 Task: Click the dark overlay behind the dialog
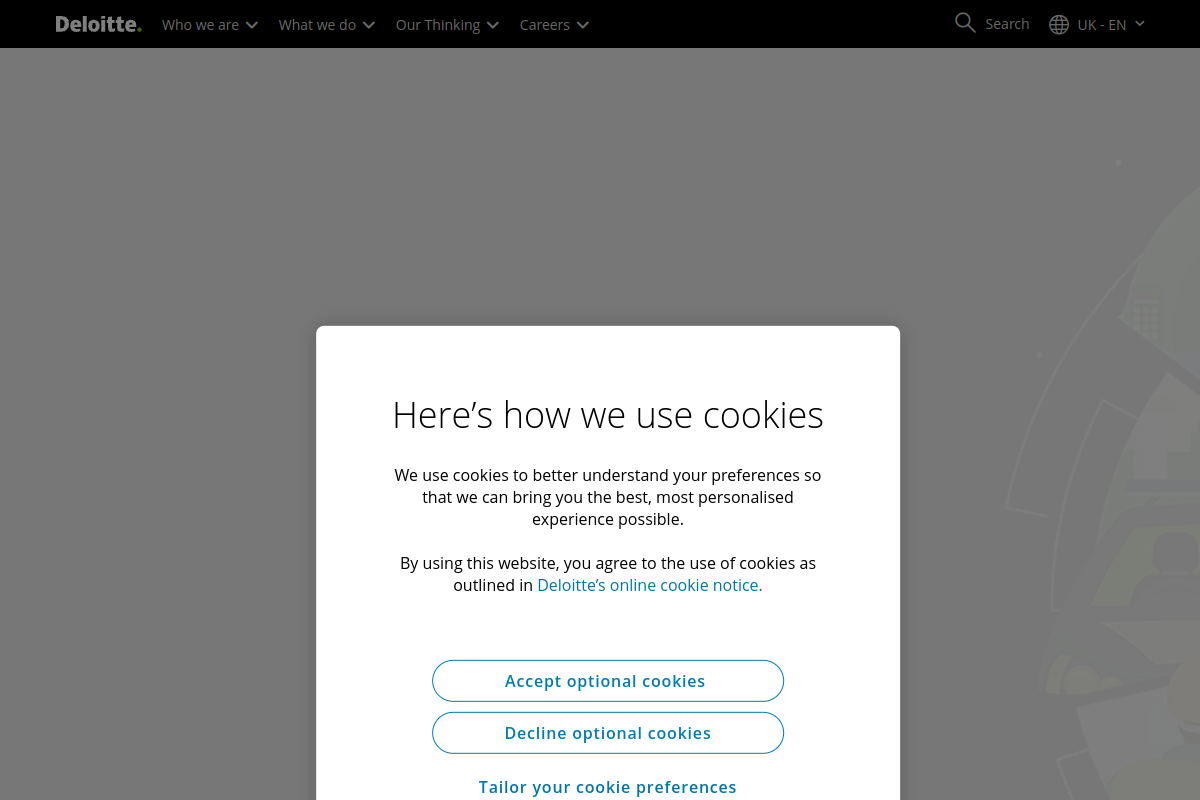pyautogui.click(x=150, y=400)
